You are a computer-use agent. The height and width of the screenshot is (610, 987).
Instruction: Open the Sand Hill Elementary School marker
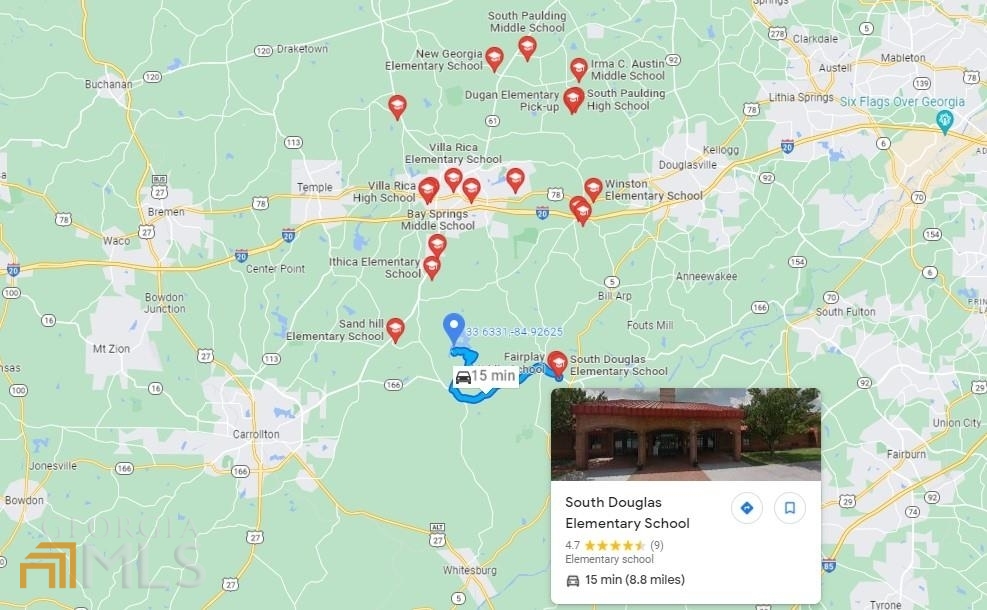395,329
